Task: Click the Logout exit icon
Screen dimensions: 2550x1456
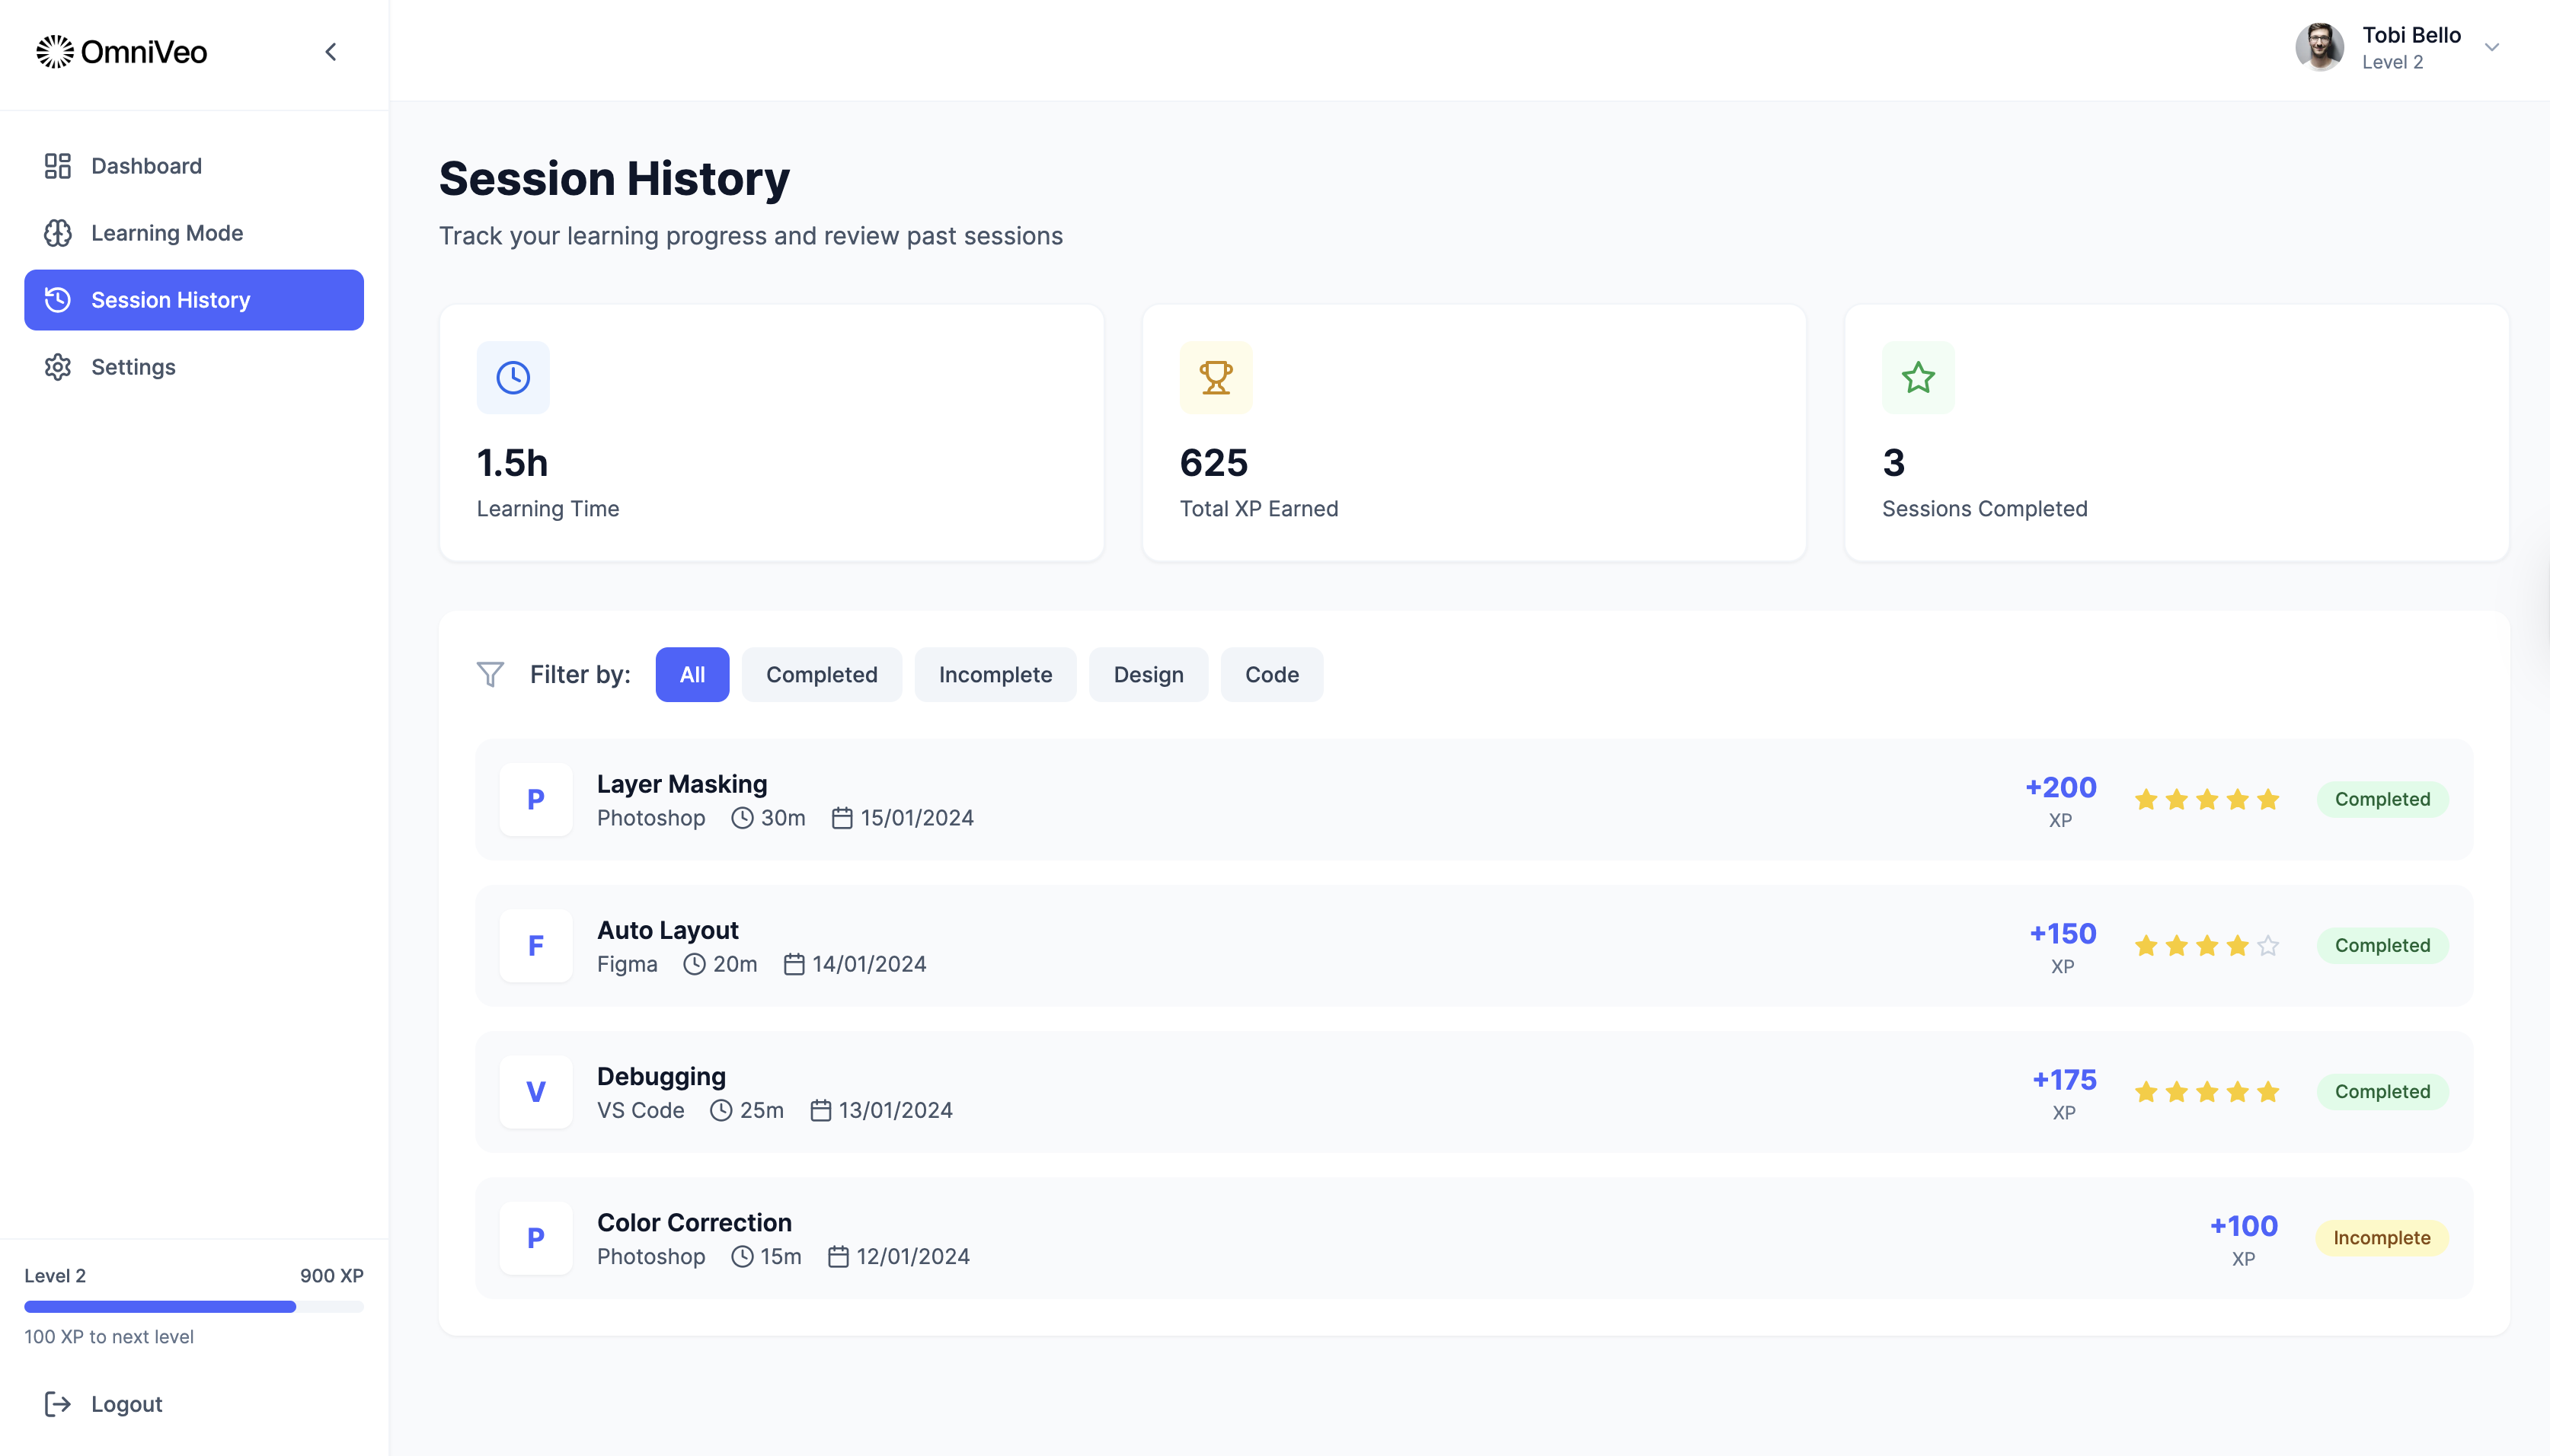Action: tap(58, 1404)
